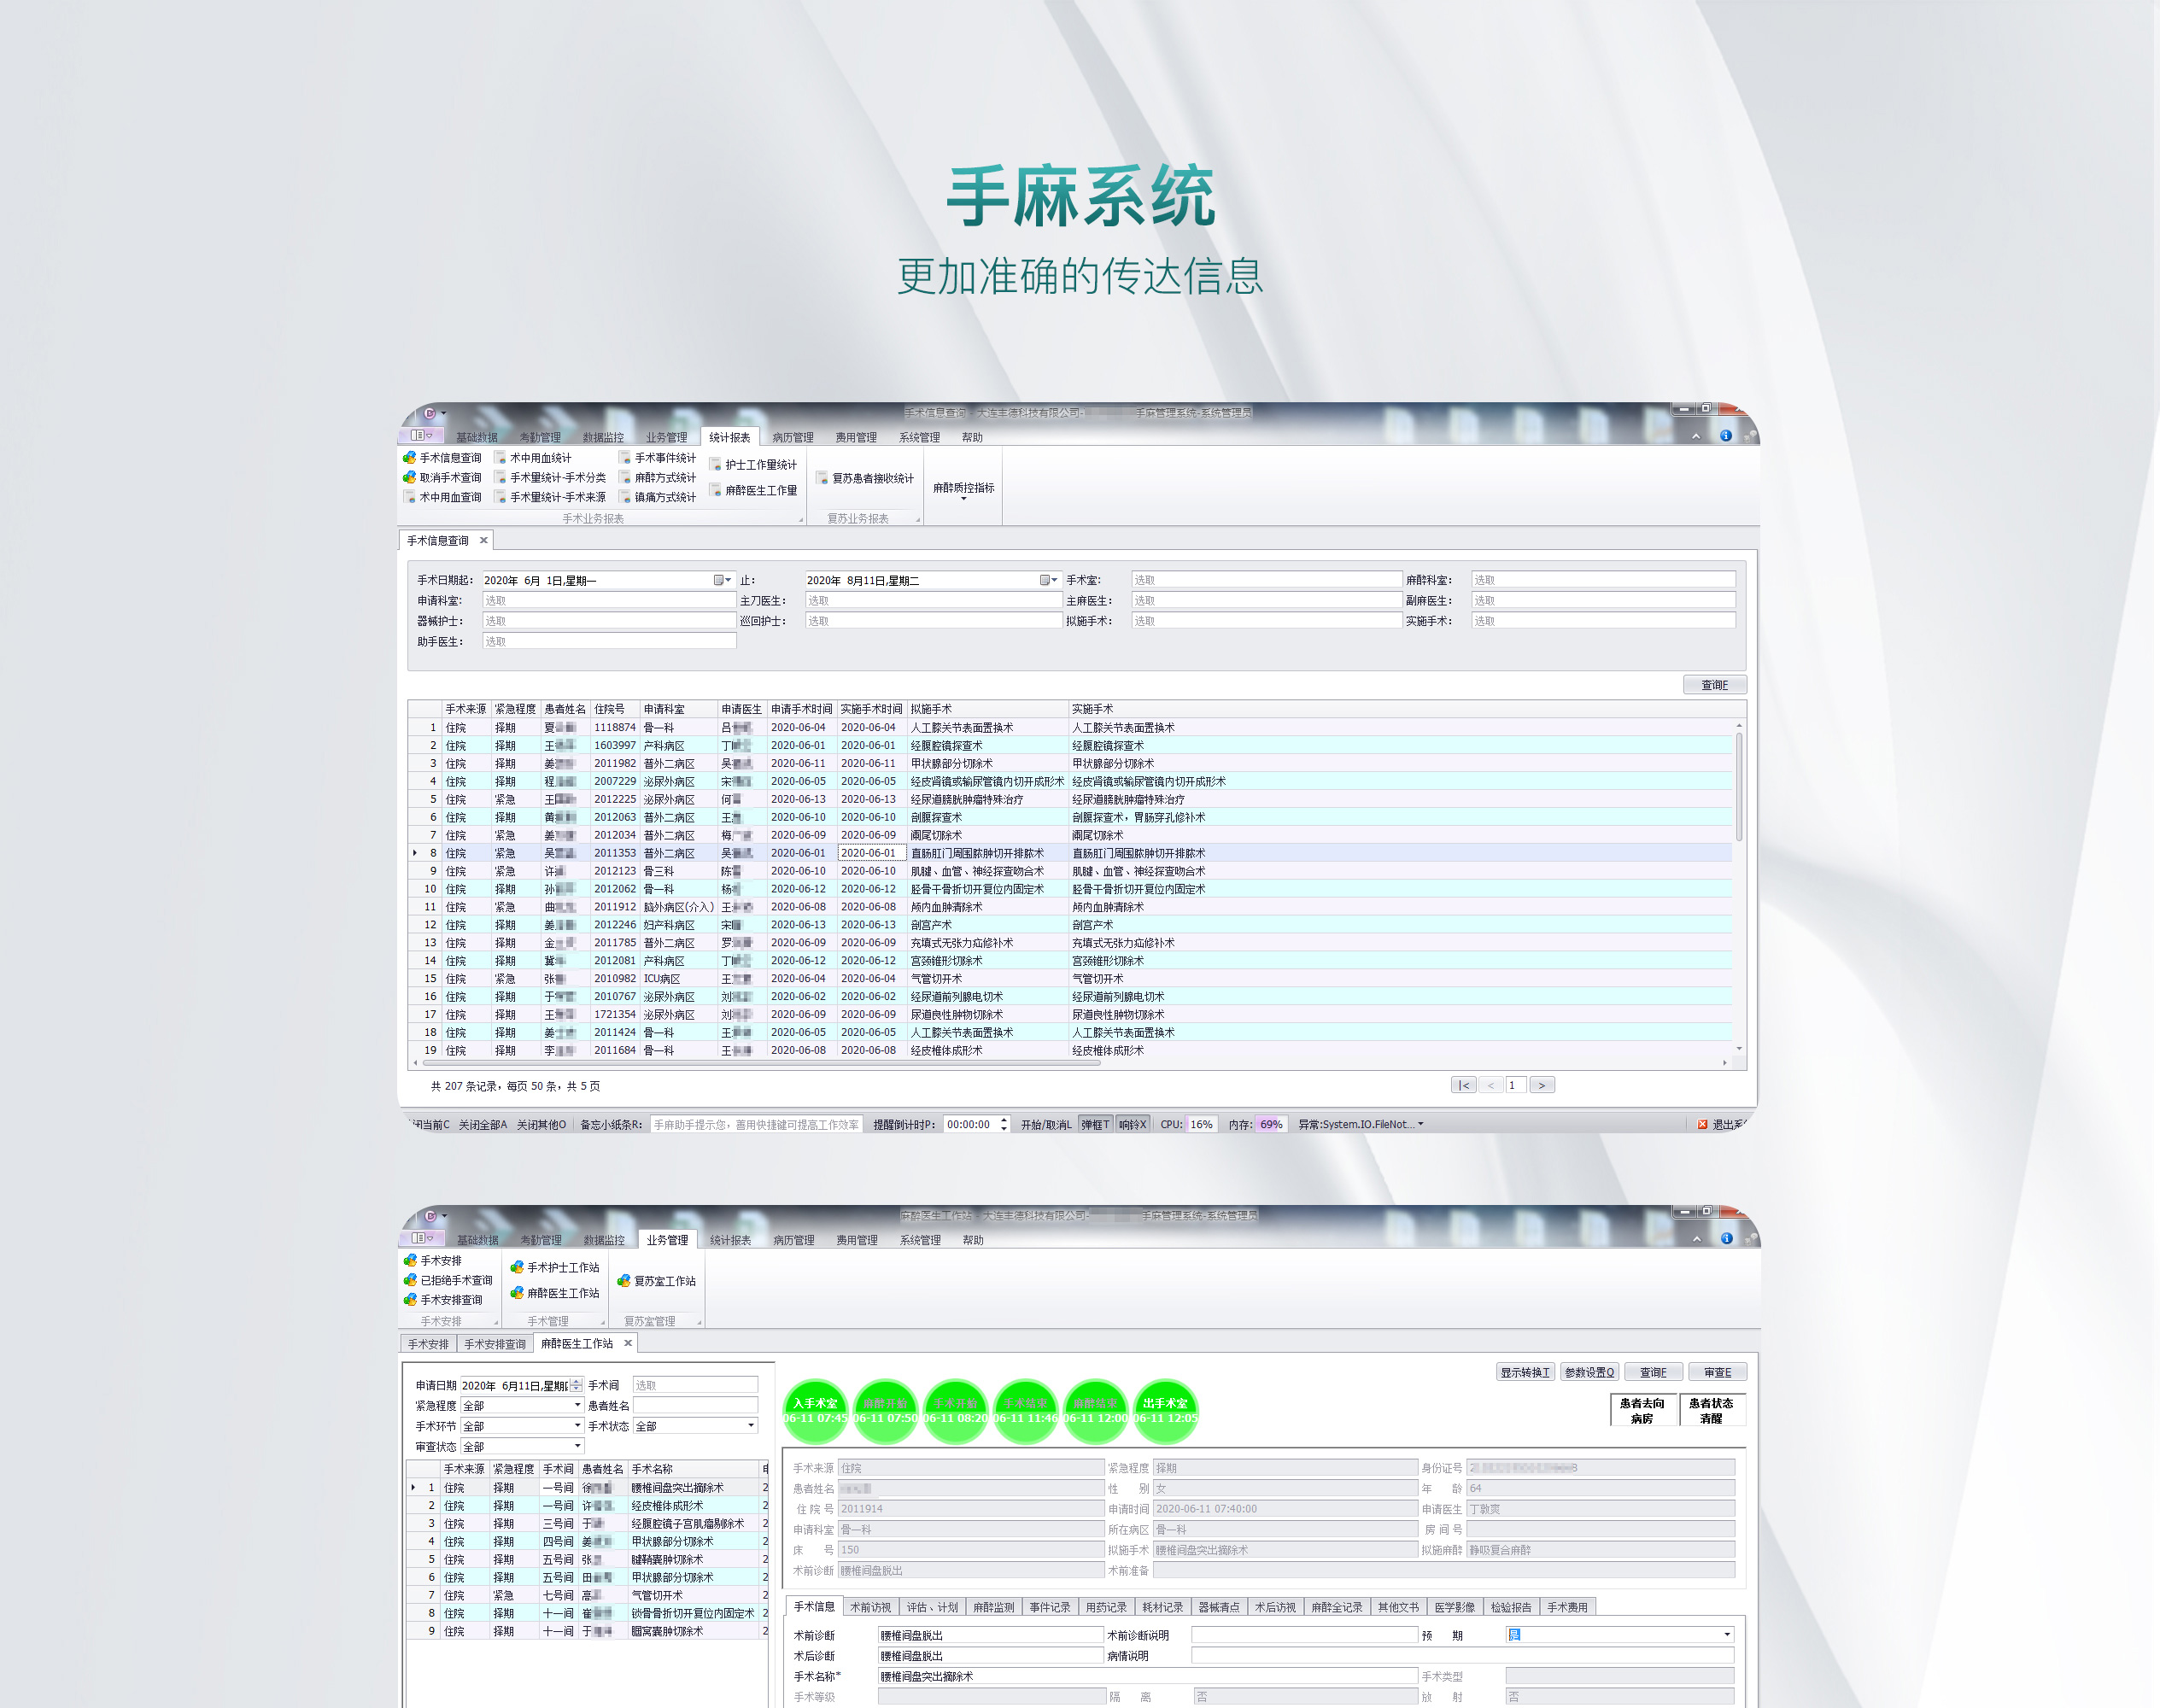This screenshot has width=2160, height=1708.
Task: Click the 复苏患者接收统计 icon
Action: [822, 479]
